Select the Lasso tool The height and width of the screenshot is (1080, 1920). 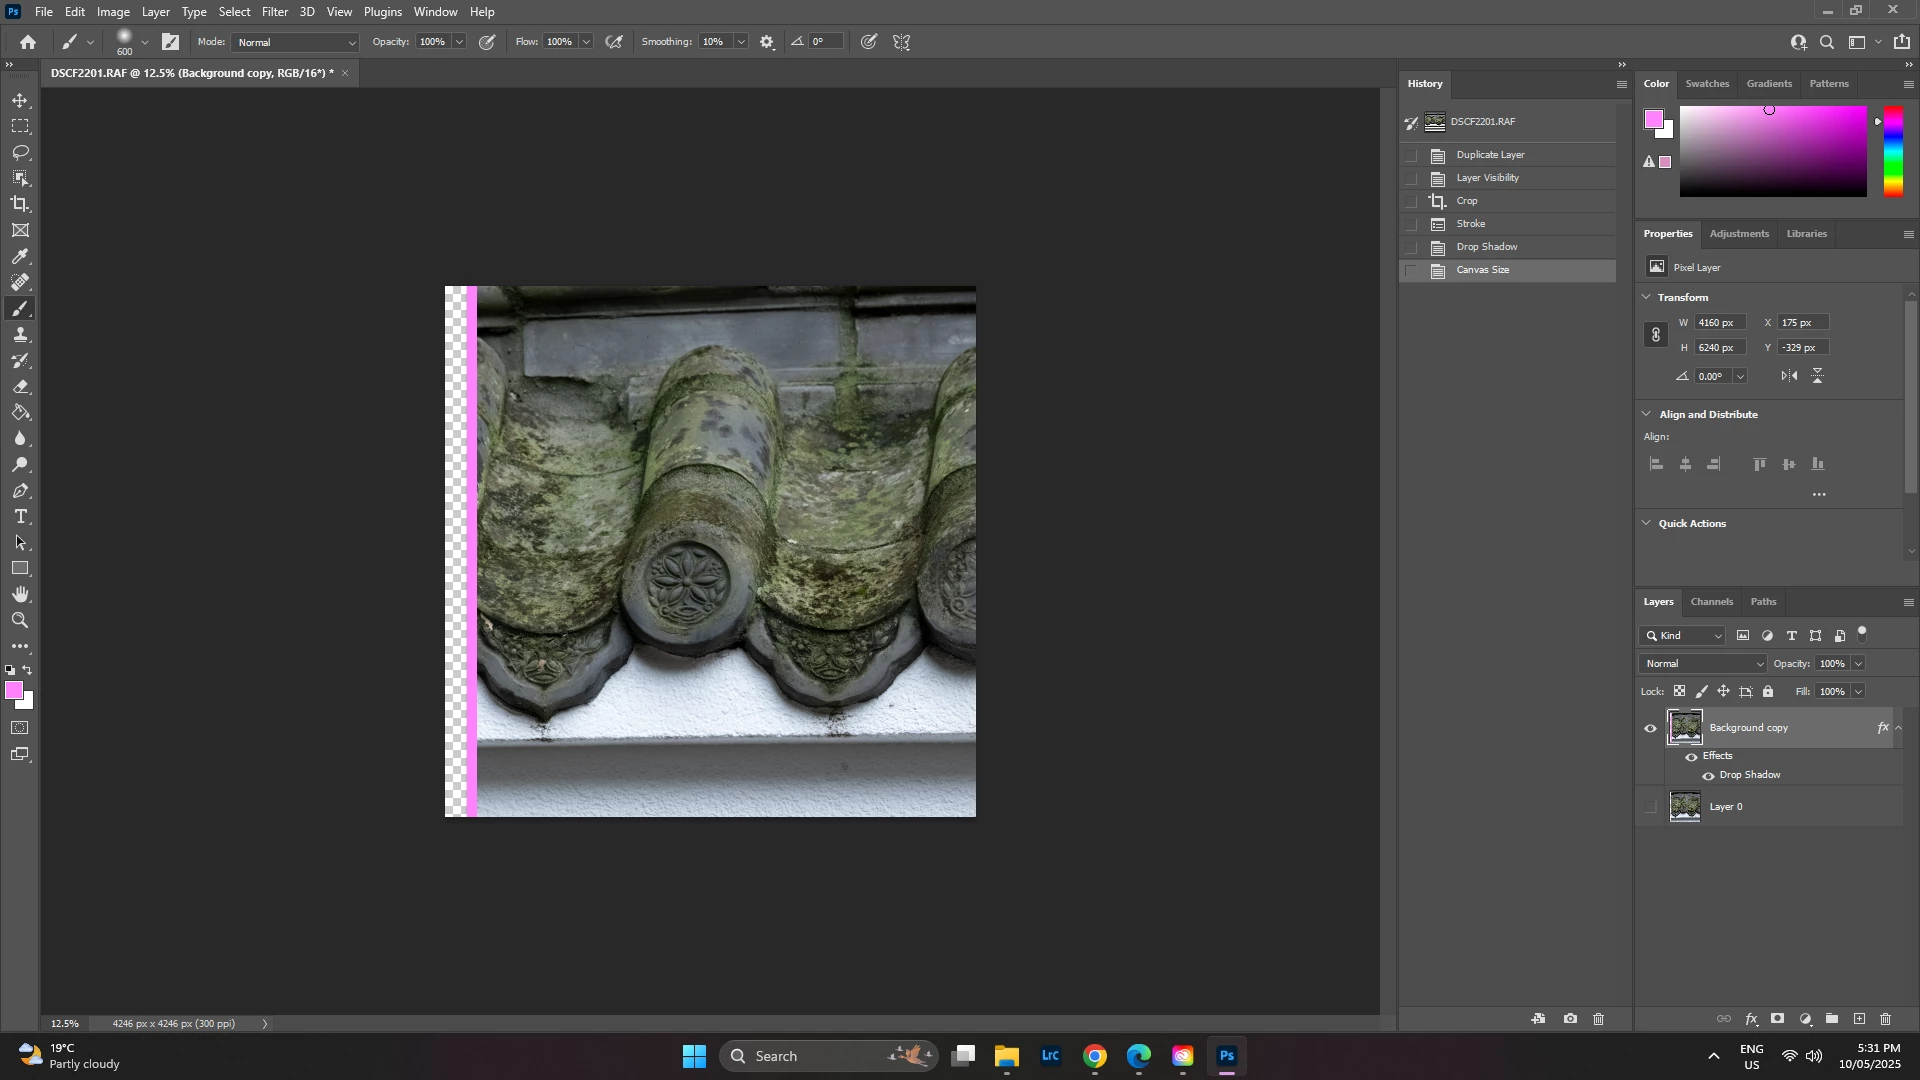point(20,152)
